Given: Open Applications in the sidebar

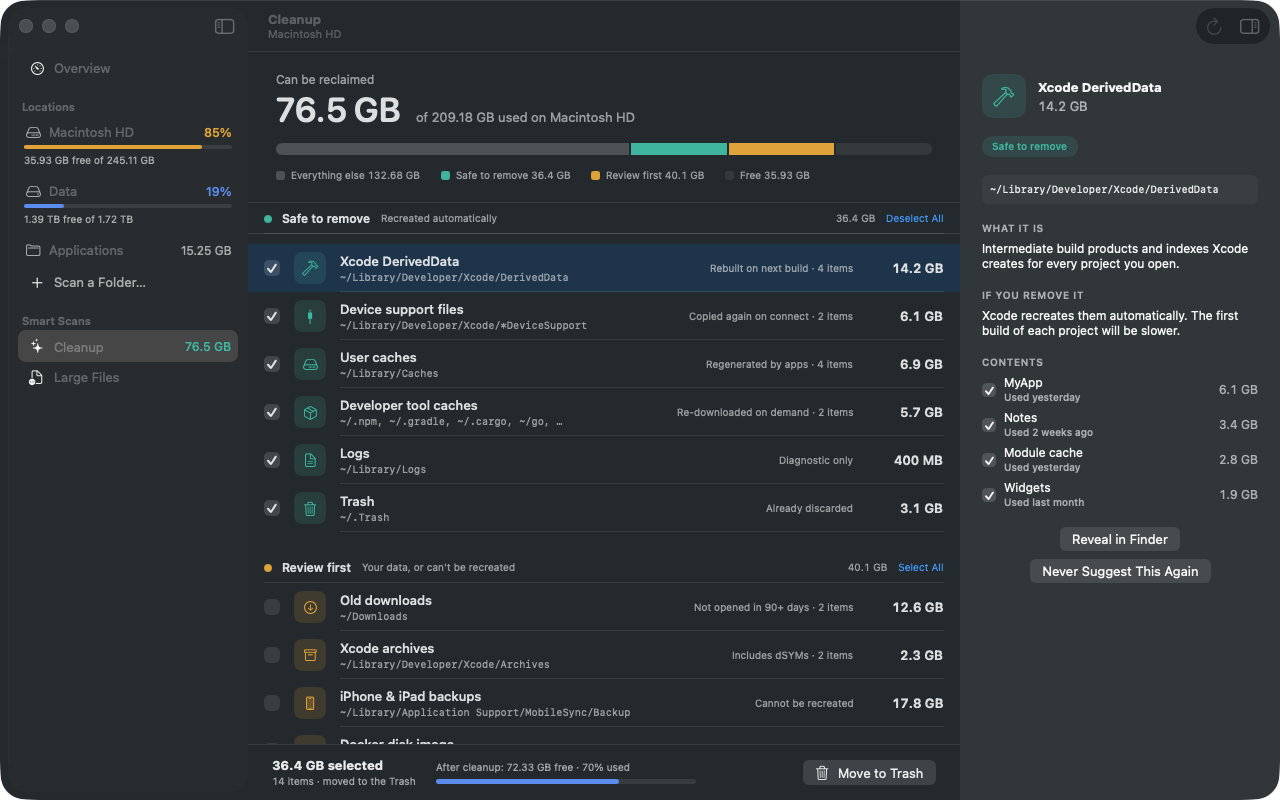Looking at the screenshot, I should click(x=128, y=251).
